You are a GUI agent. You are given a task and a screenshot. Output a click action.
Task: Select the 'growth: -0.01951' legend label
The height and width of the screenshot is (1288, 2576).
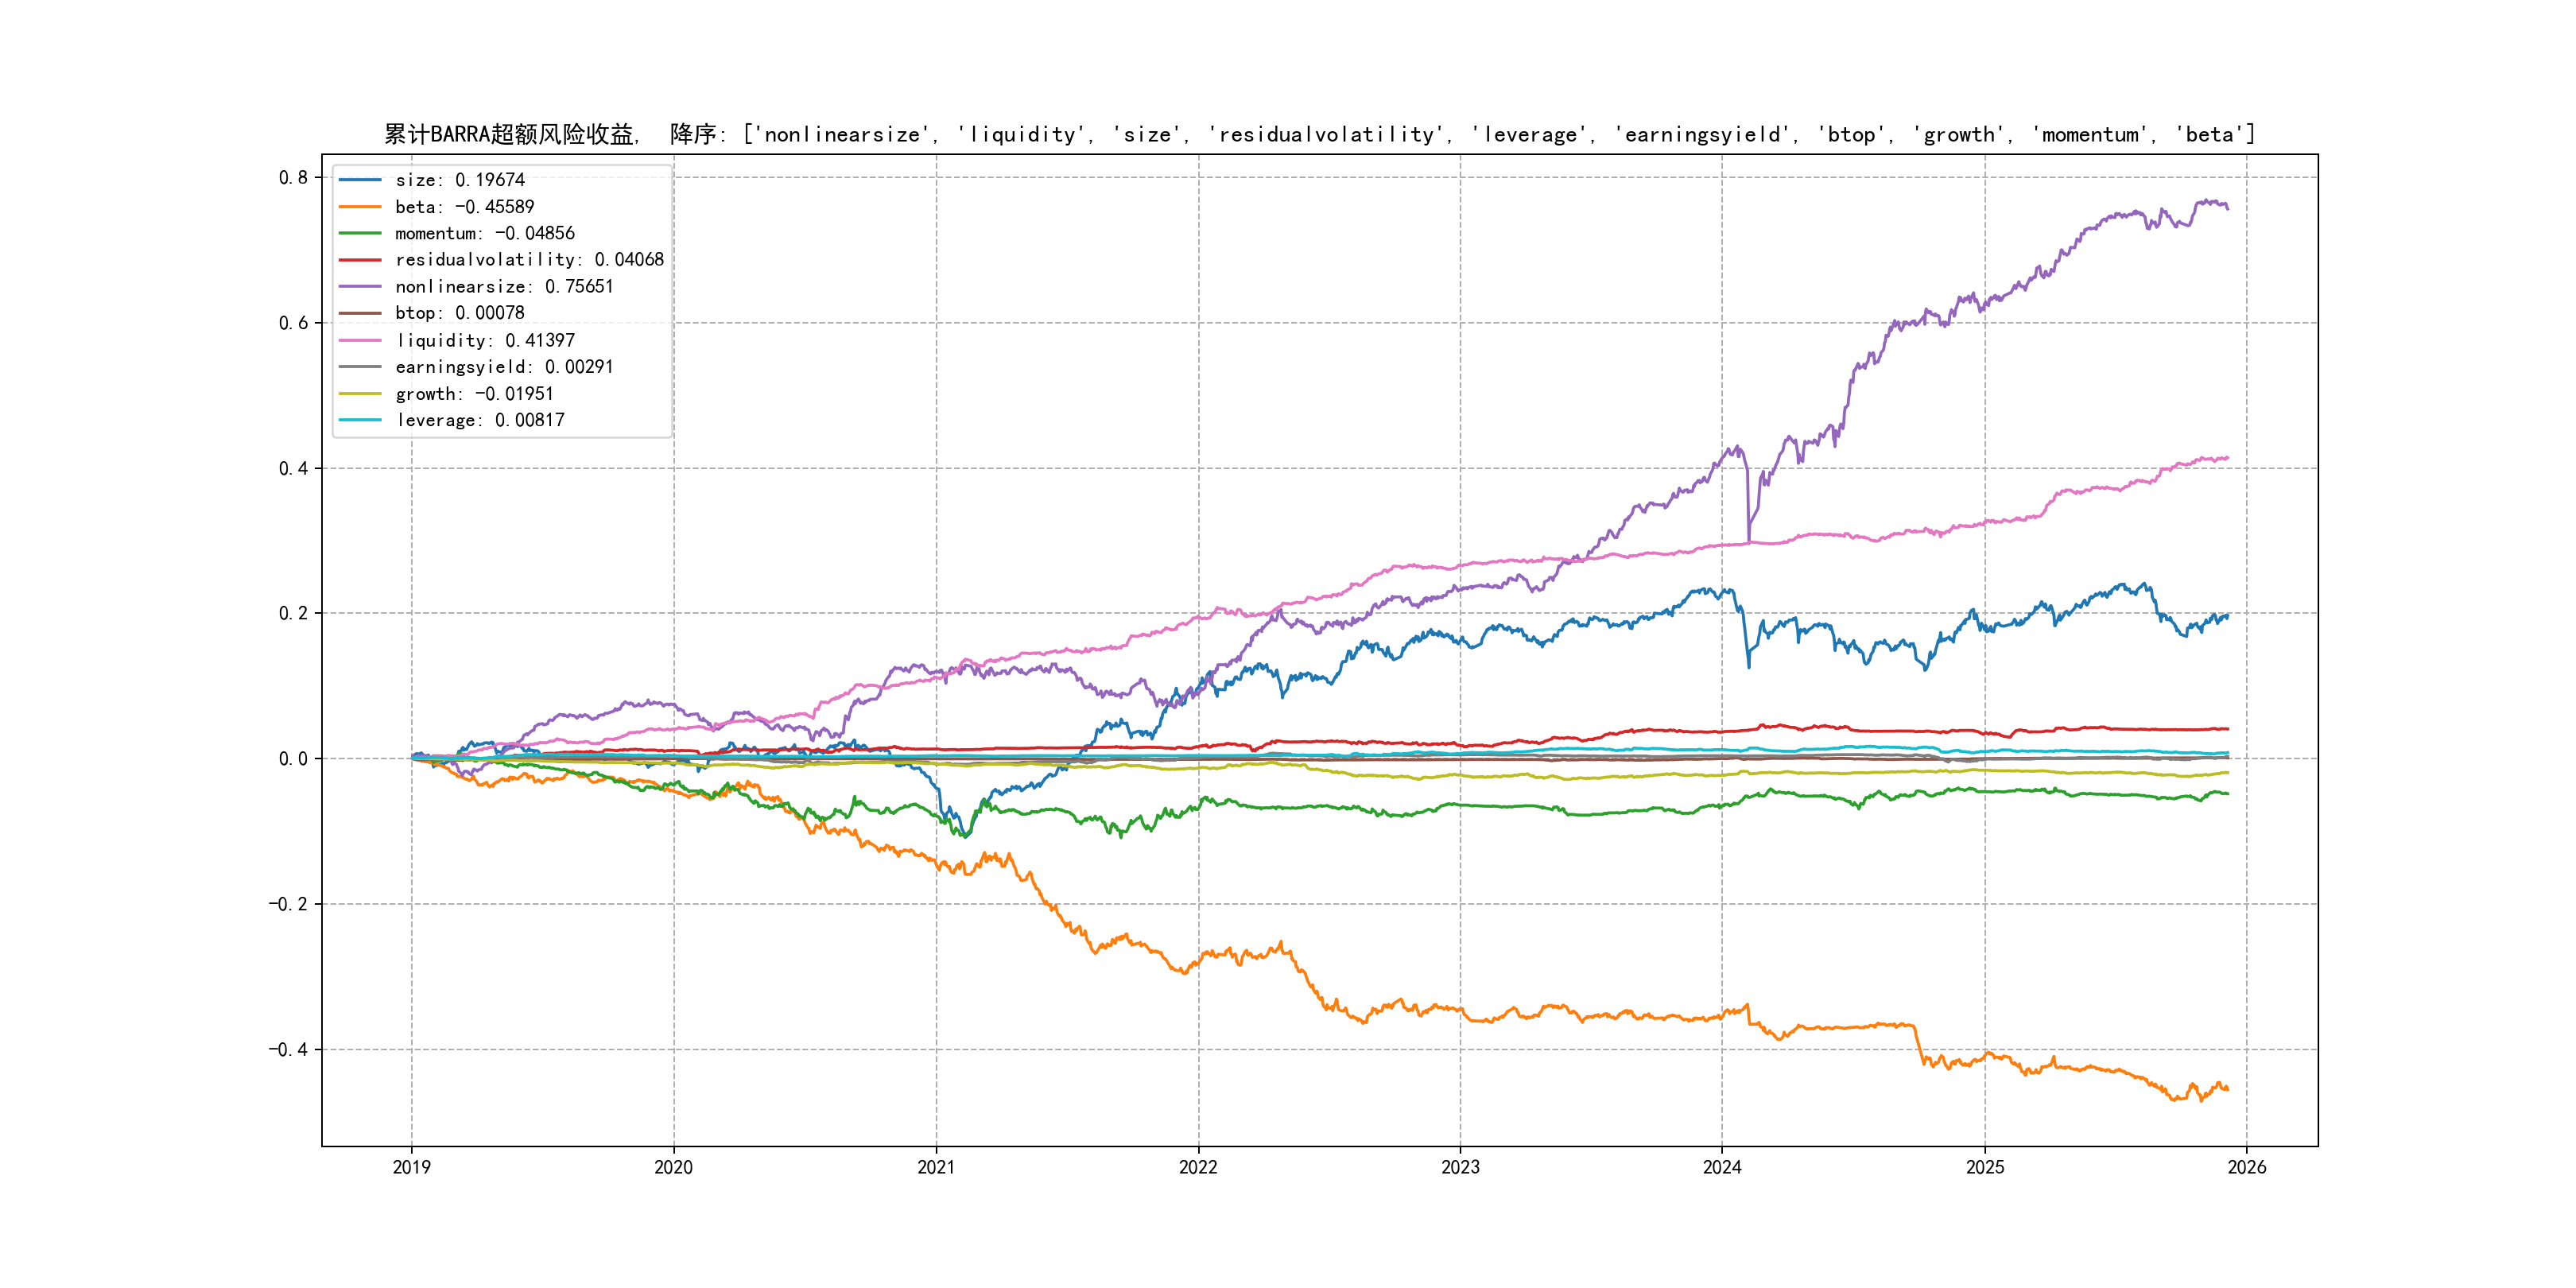coord(474,394)
